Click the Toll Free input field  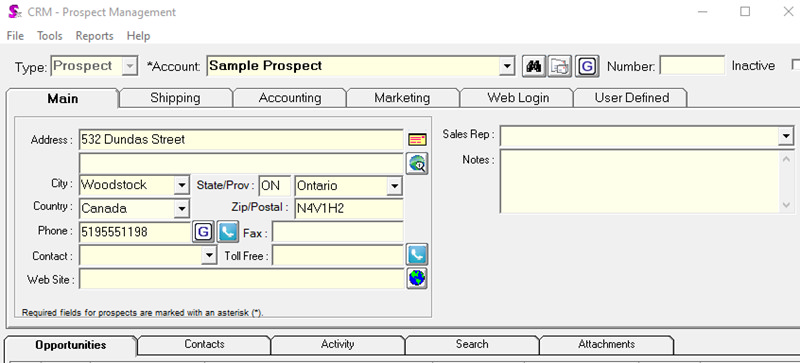[338, 255]
